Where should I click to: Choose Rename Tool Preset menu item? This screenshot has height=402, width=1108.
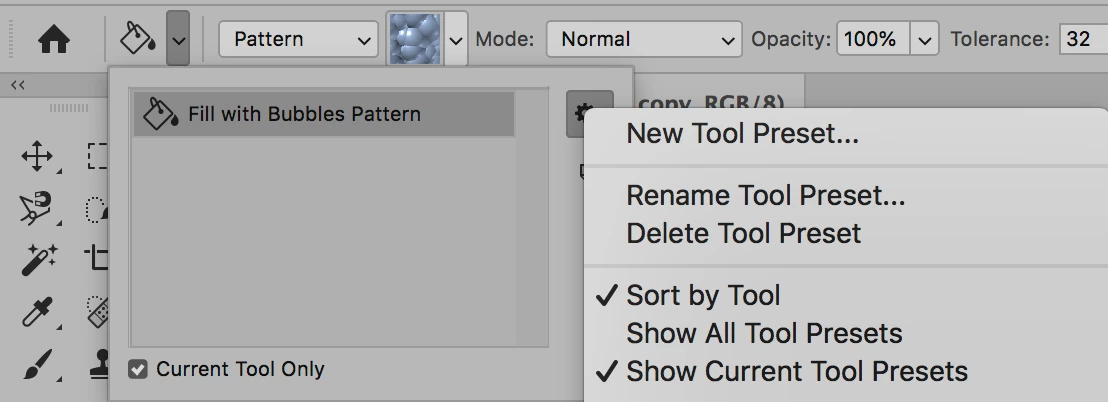(765, 196)
